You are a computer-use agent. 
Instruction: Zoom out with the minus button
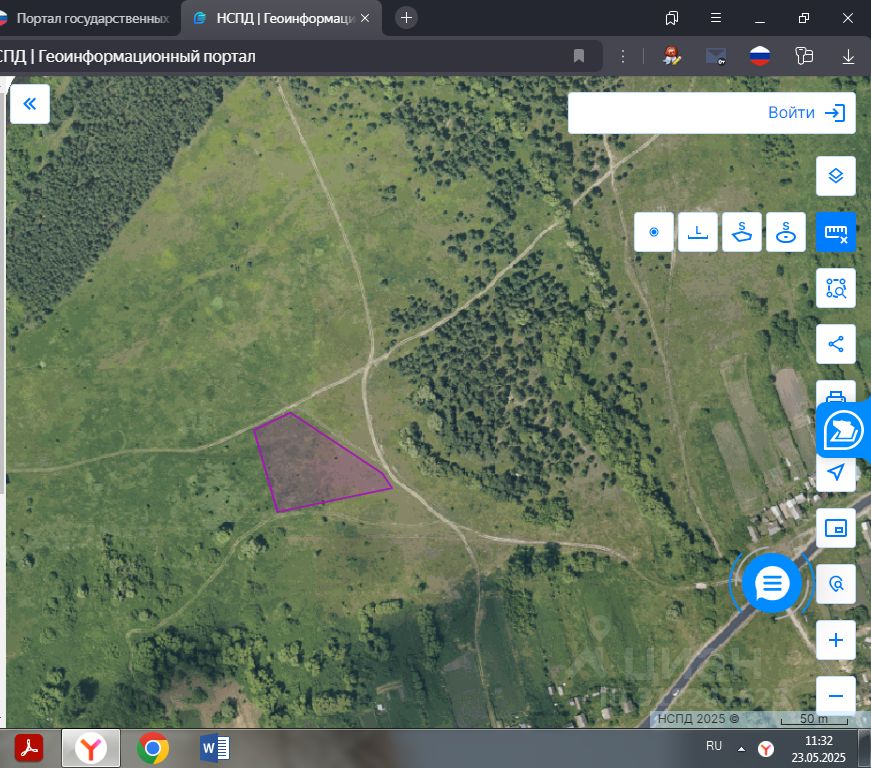coord(835,695)
